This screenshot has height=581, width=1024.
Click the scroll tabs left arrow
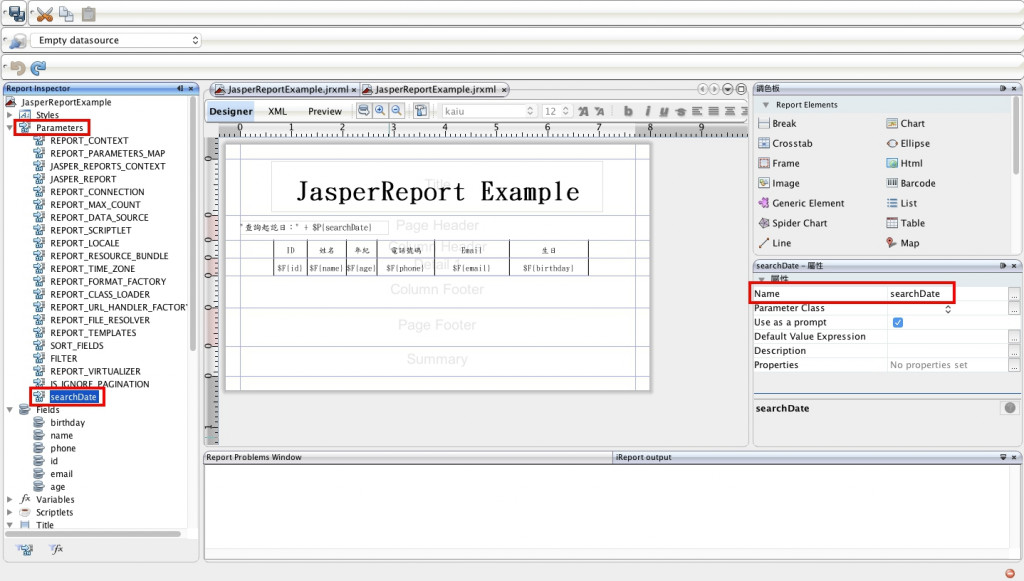[702, 89]
